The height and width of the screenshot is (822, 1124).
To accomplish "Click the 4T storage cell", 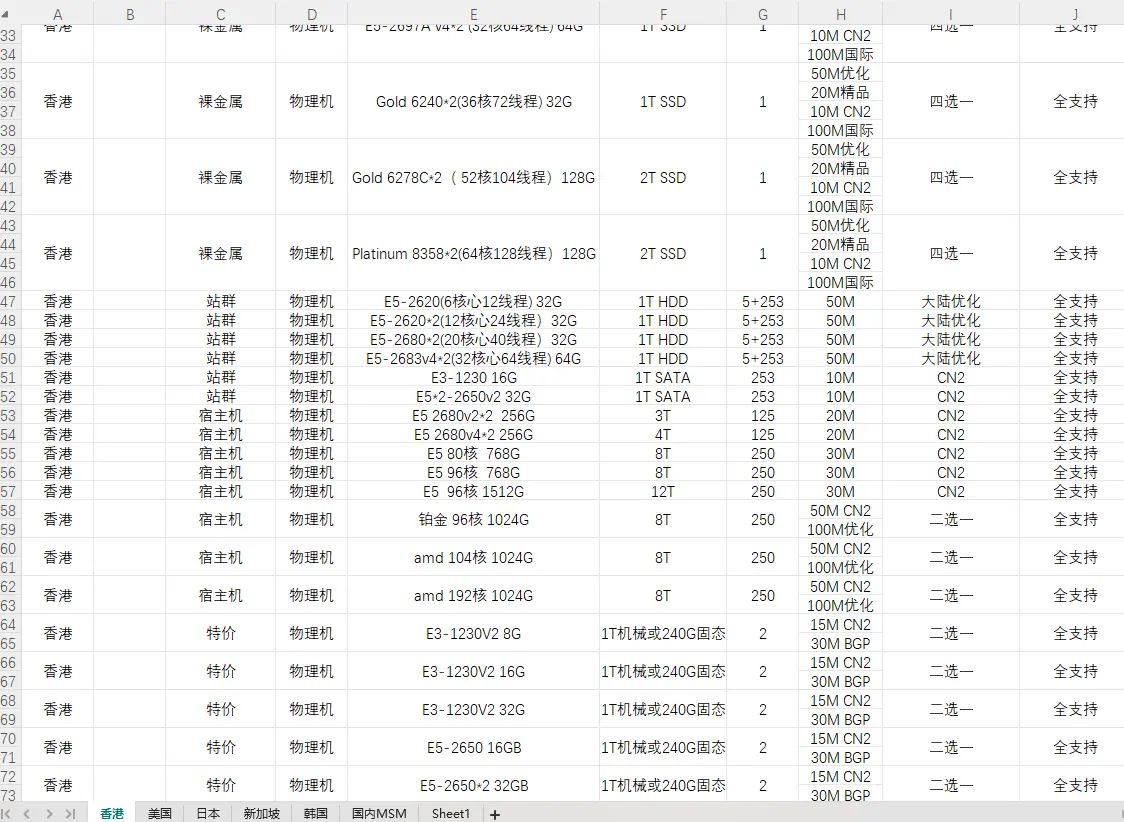I will pos(663,434).
